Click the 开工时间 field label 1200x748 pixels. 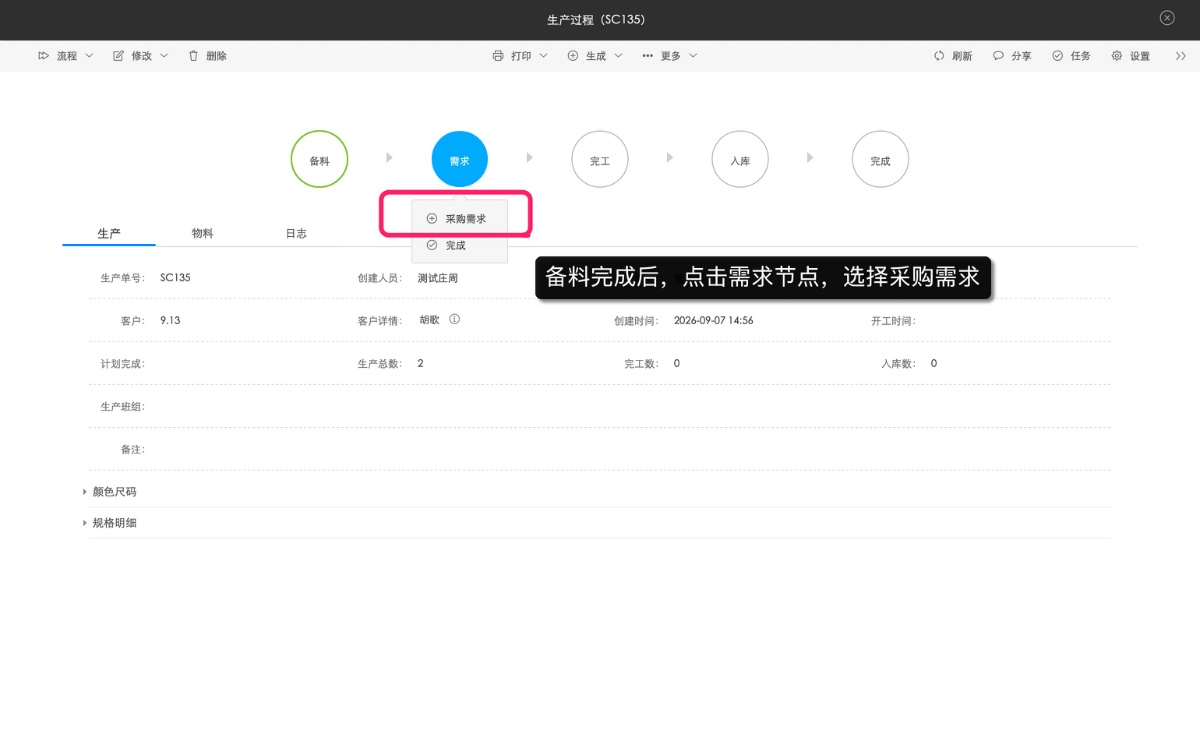click(x=893, y=321)
